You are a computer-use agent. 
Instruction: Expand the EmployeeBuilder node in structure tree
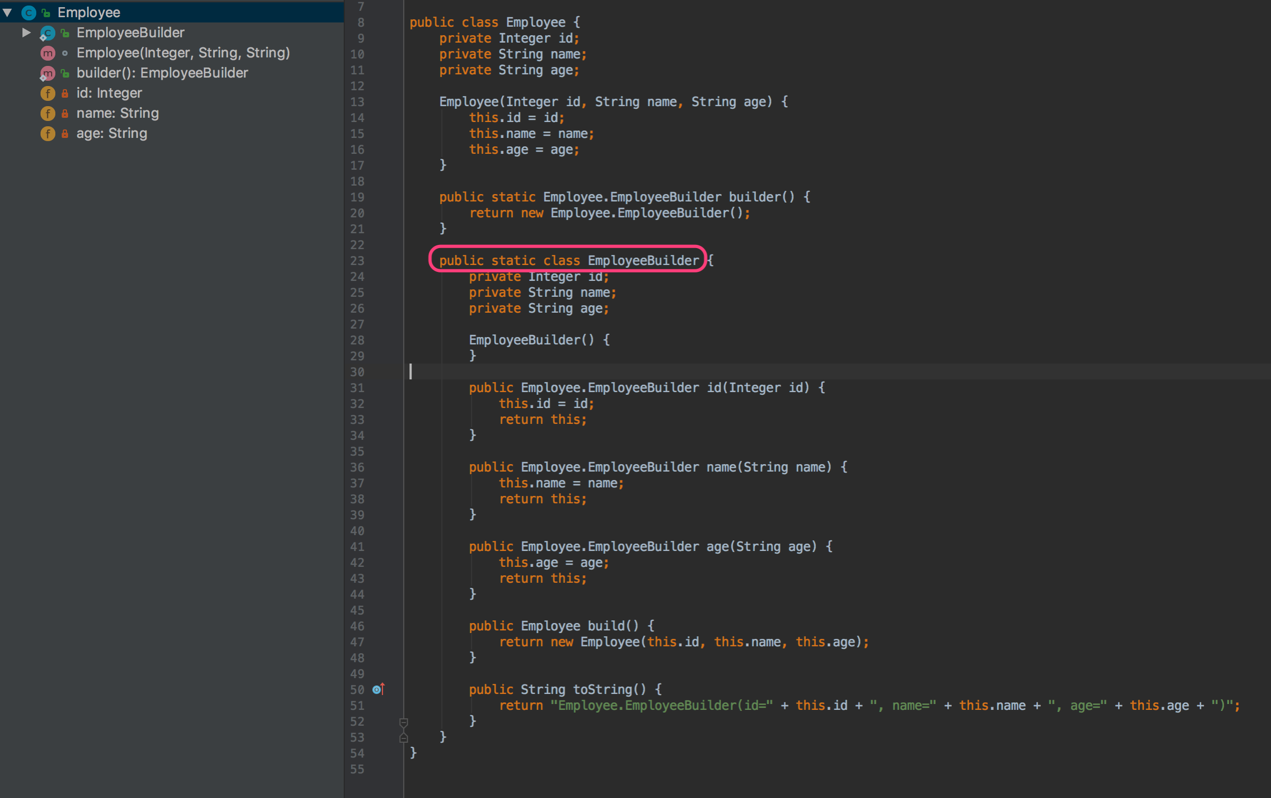[26, 33]
